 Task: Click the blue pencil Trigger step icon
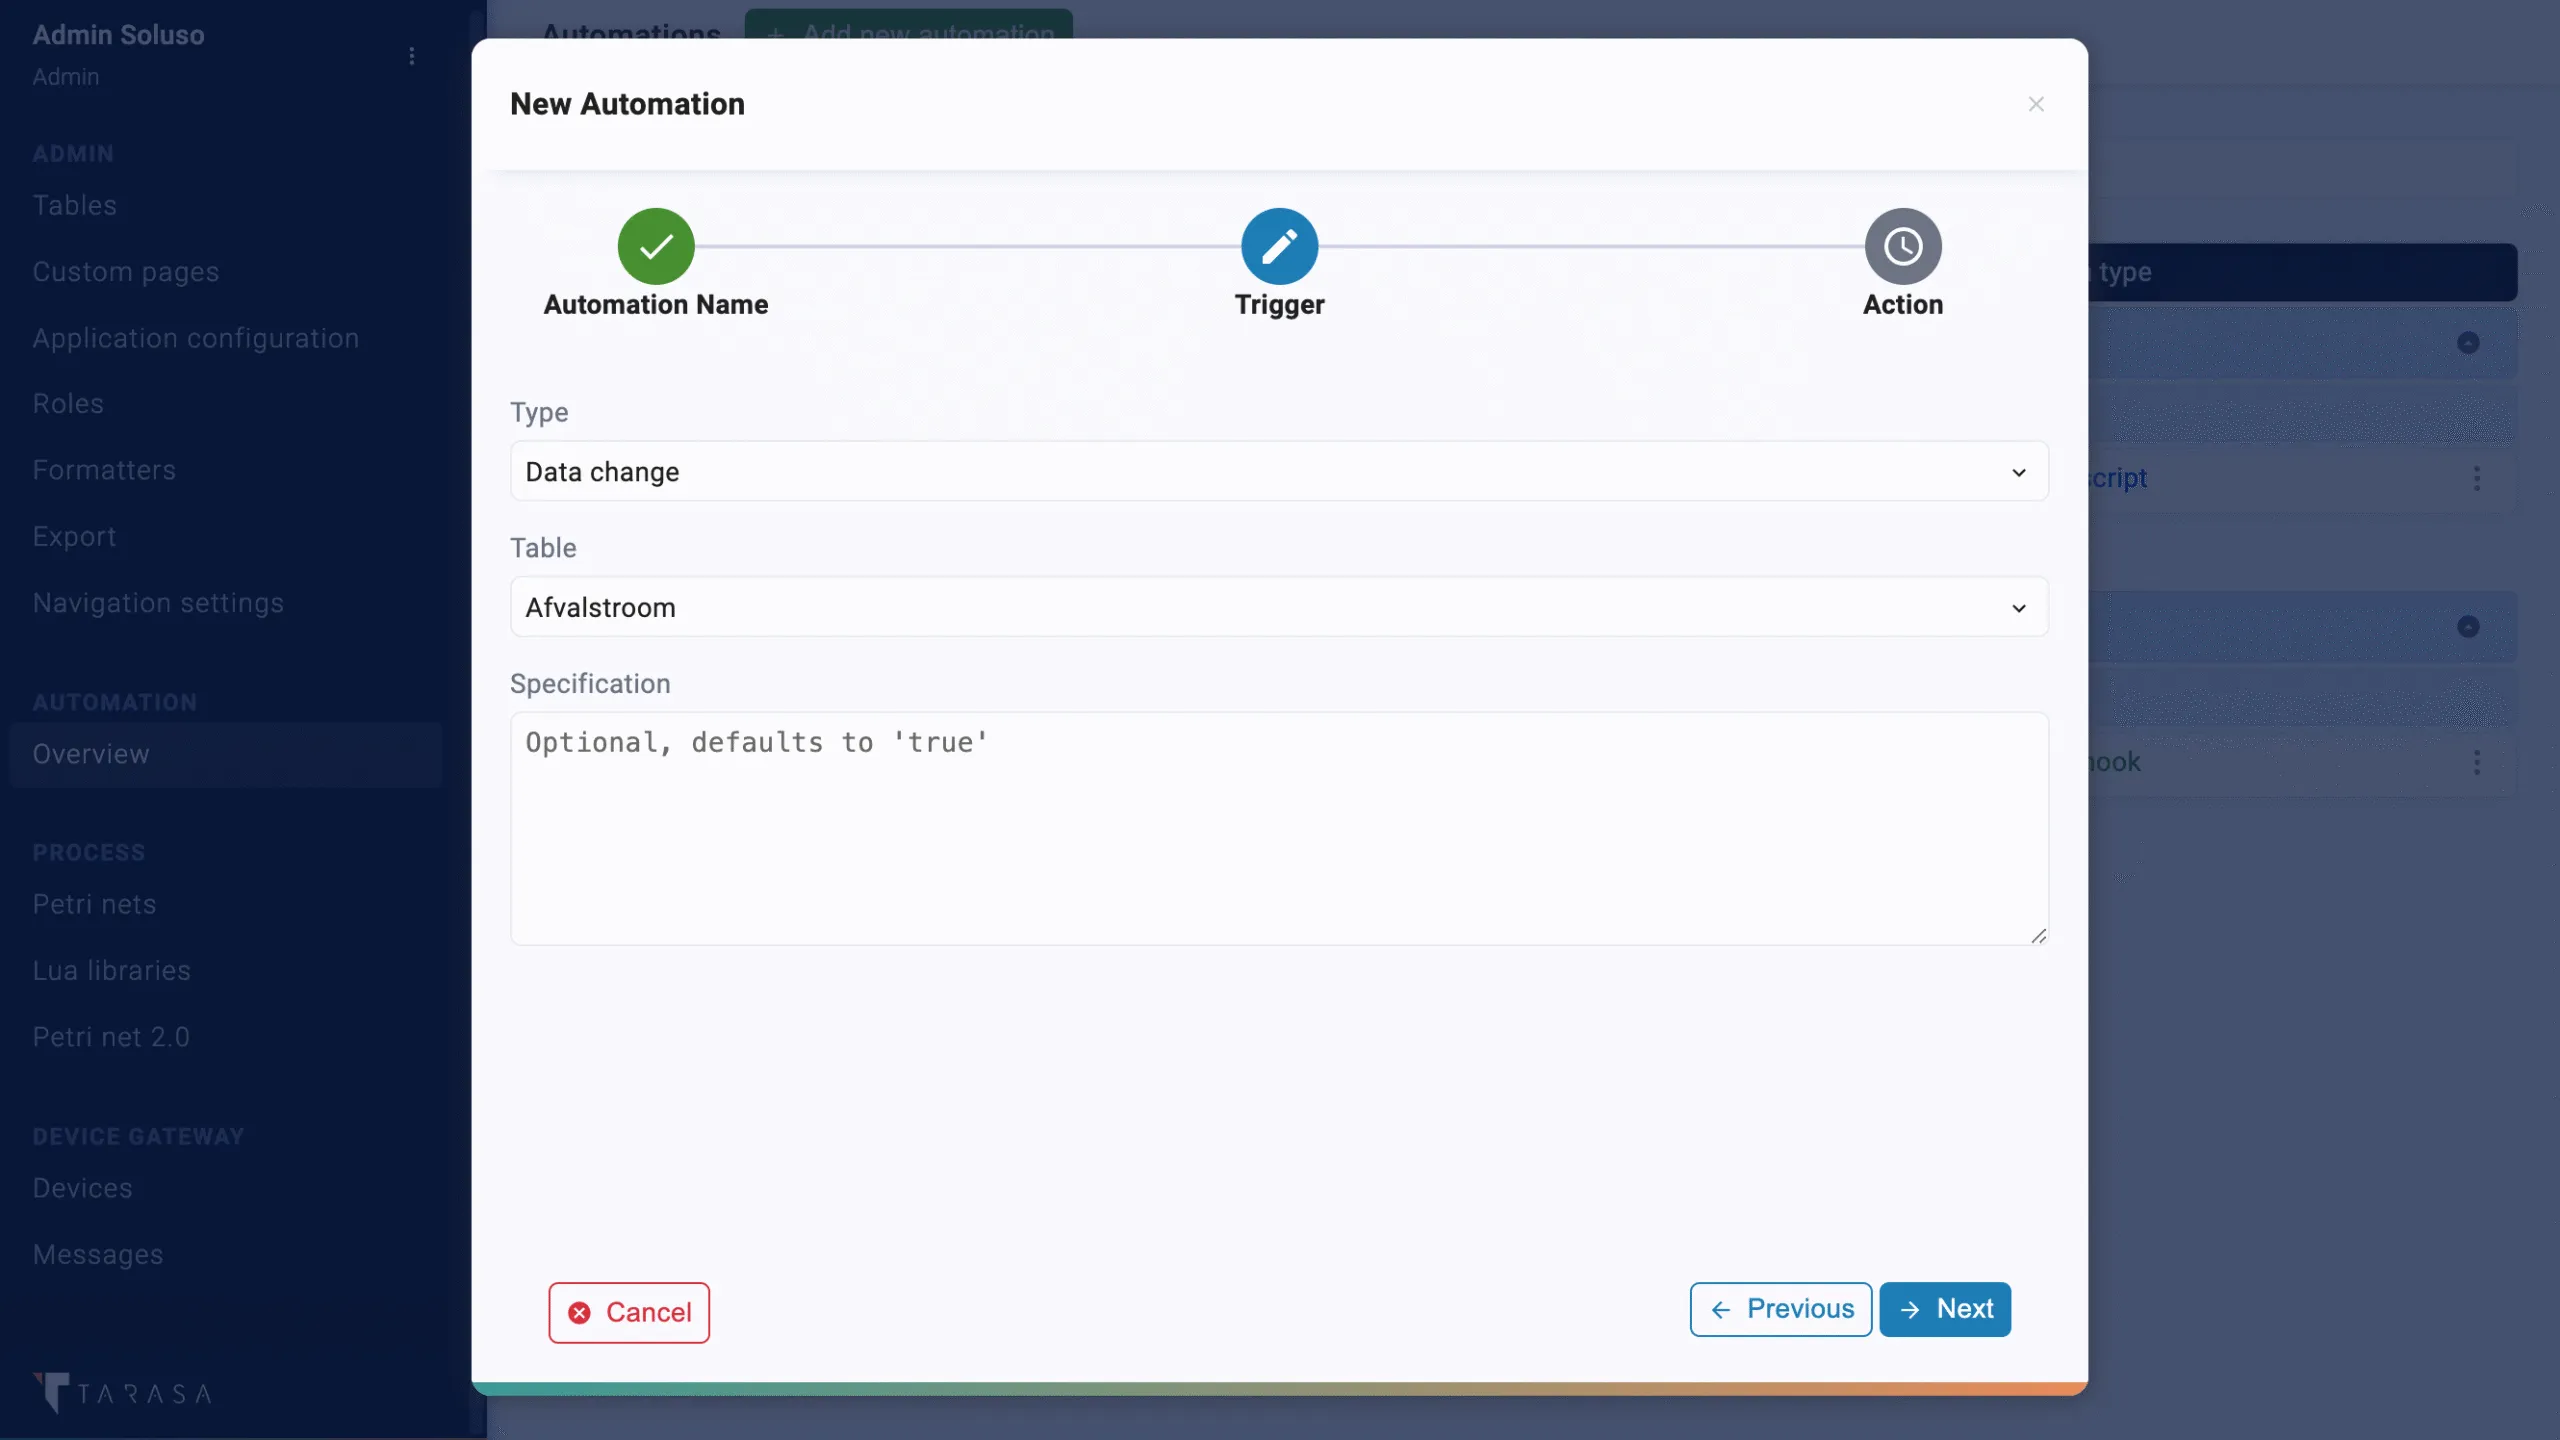tap(1279, 246)
